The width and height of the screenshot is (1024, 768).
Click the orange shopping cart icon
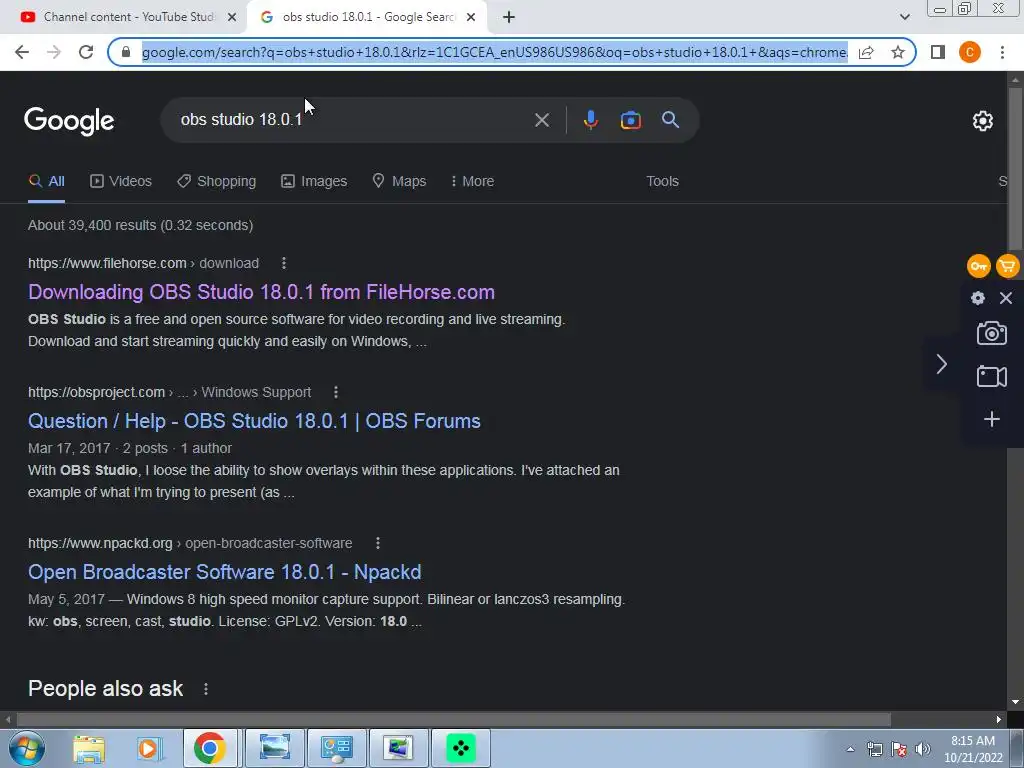1008,266
